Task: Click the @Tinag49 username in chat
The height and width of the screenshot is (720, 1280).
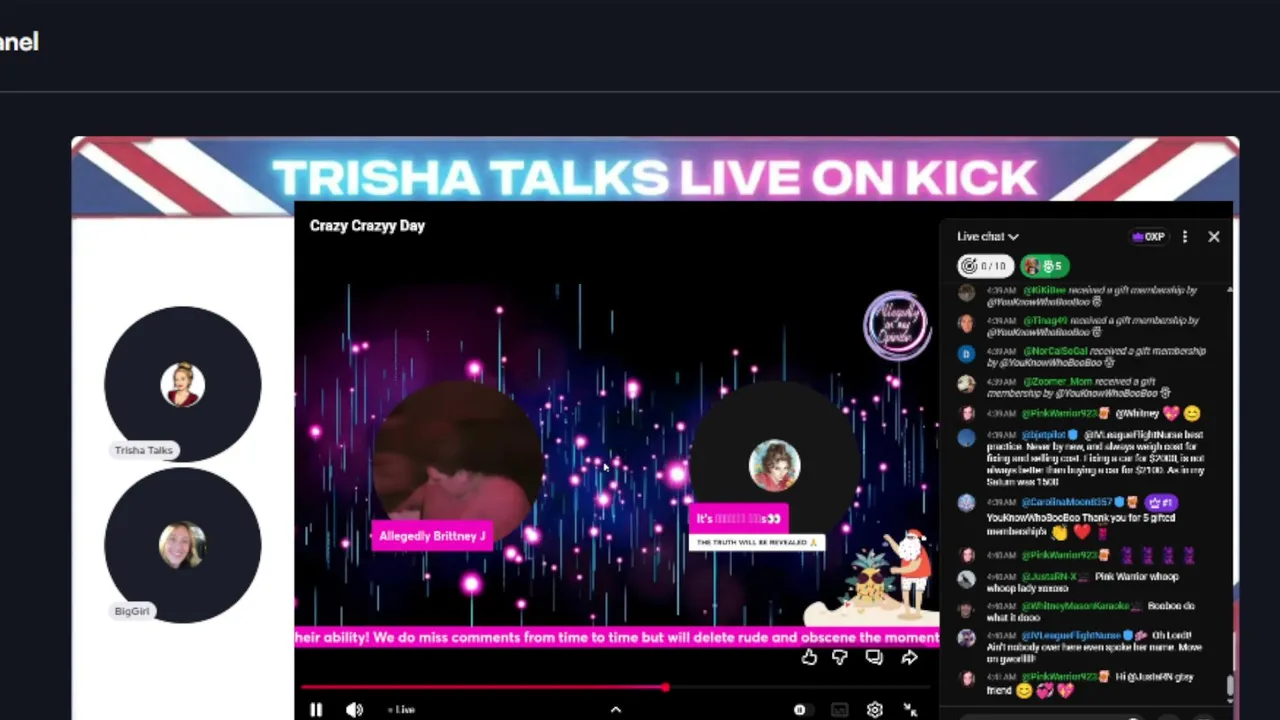Action: [x=1045, y=320]
